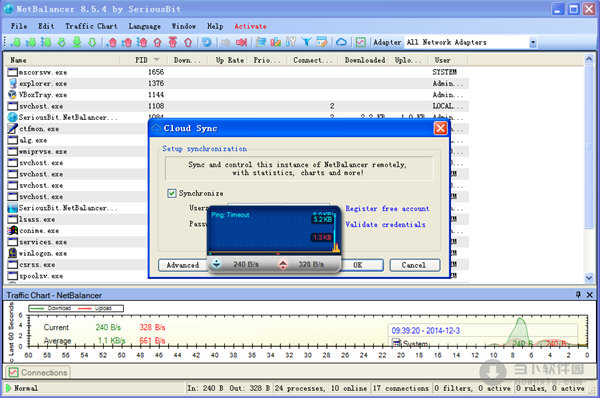Select the mscorsvw.exe process row
Screen dimensions: 600x398
tap(237, 72)
